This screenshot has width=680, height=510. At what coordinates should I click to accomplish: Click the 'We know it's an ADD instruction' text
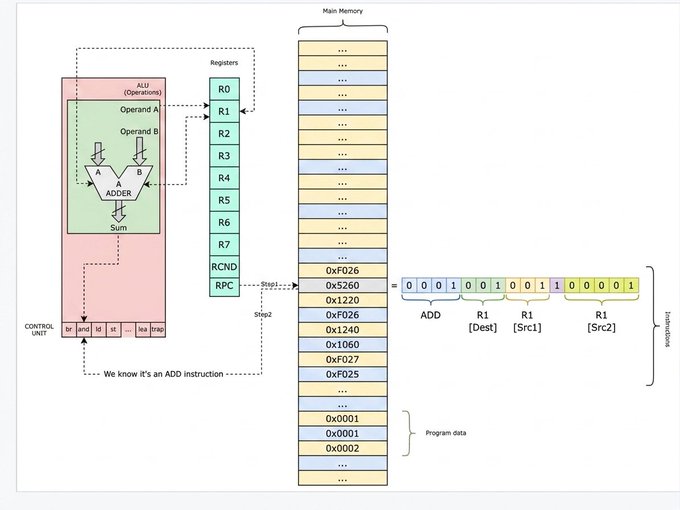click(163, 374)
